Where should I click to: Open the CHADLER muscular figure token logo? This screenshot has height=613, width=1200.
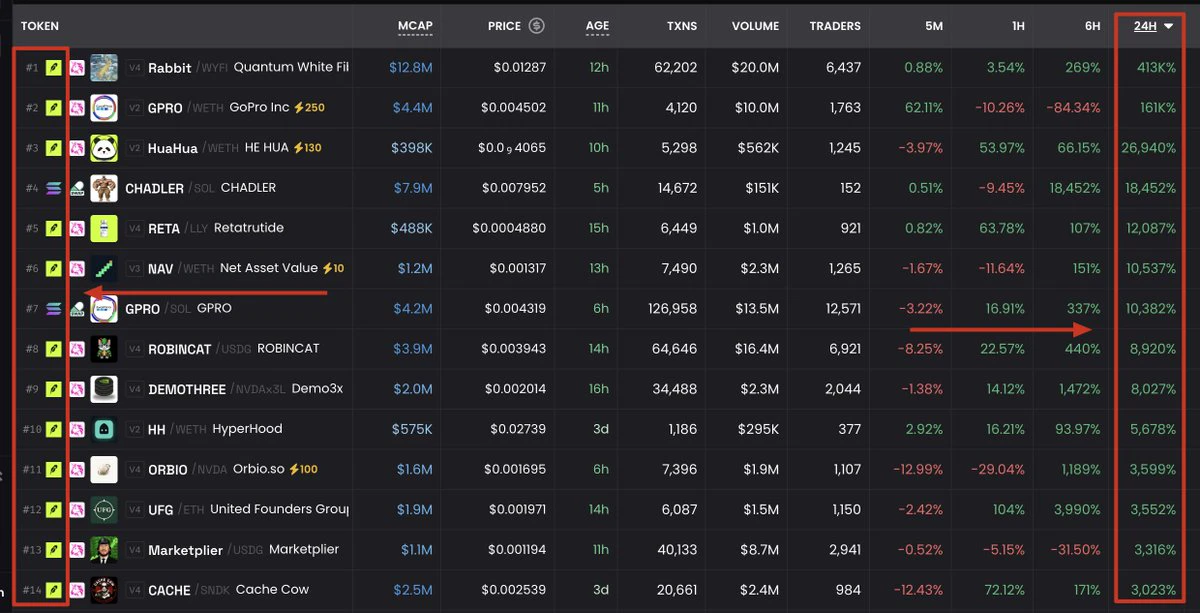(x=104, y=188)
